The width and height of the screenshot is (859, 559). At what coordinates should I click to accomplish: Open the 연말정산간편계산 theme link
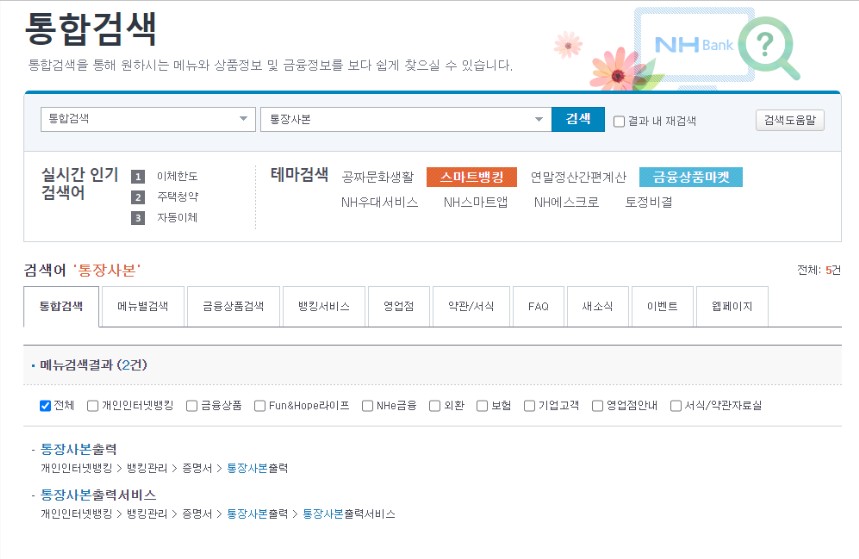(x=578, y=177)
